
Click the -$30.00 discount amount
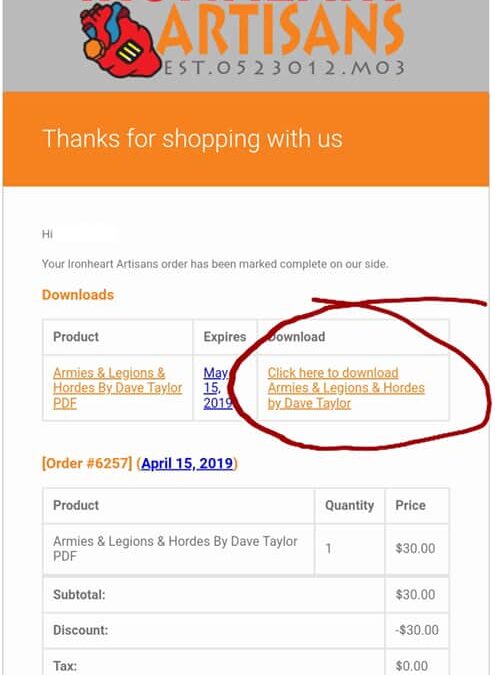click(417, 630)
